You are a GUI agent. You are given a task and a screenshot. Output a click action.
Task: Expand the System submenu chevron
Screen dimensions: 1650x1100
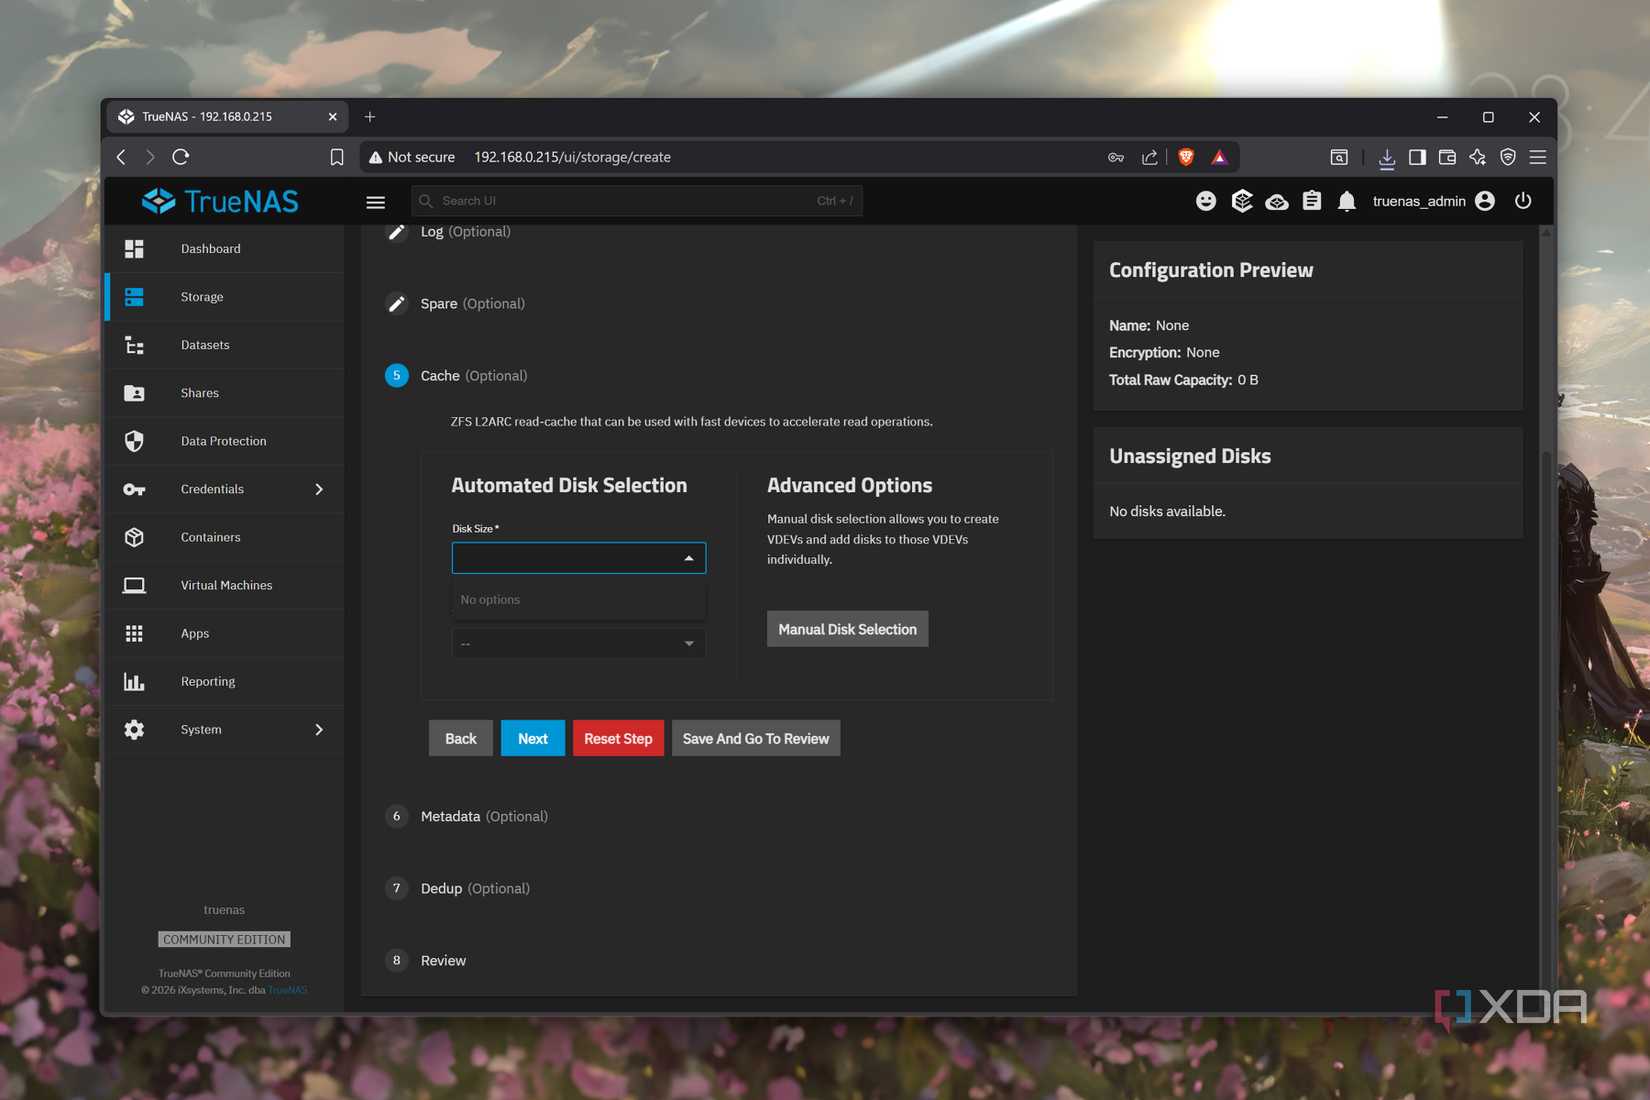(x=319, y=729)
